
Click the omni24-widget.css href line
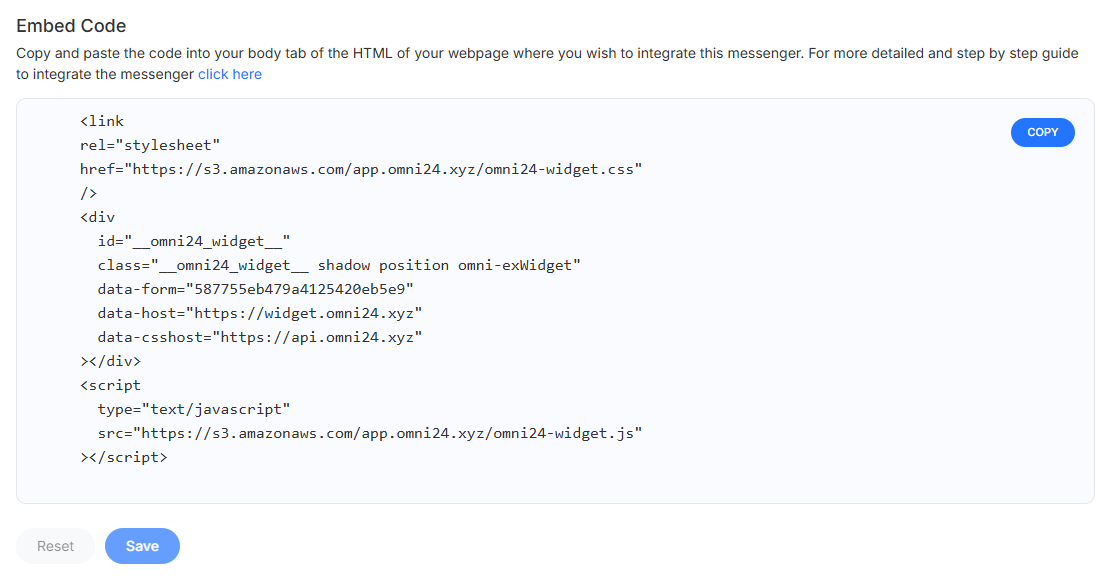(361, 169)
